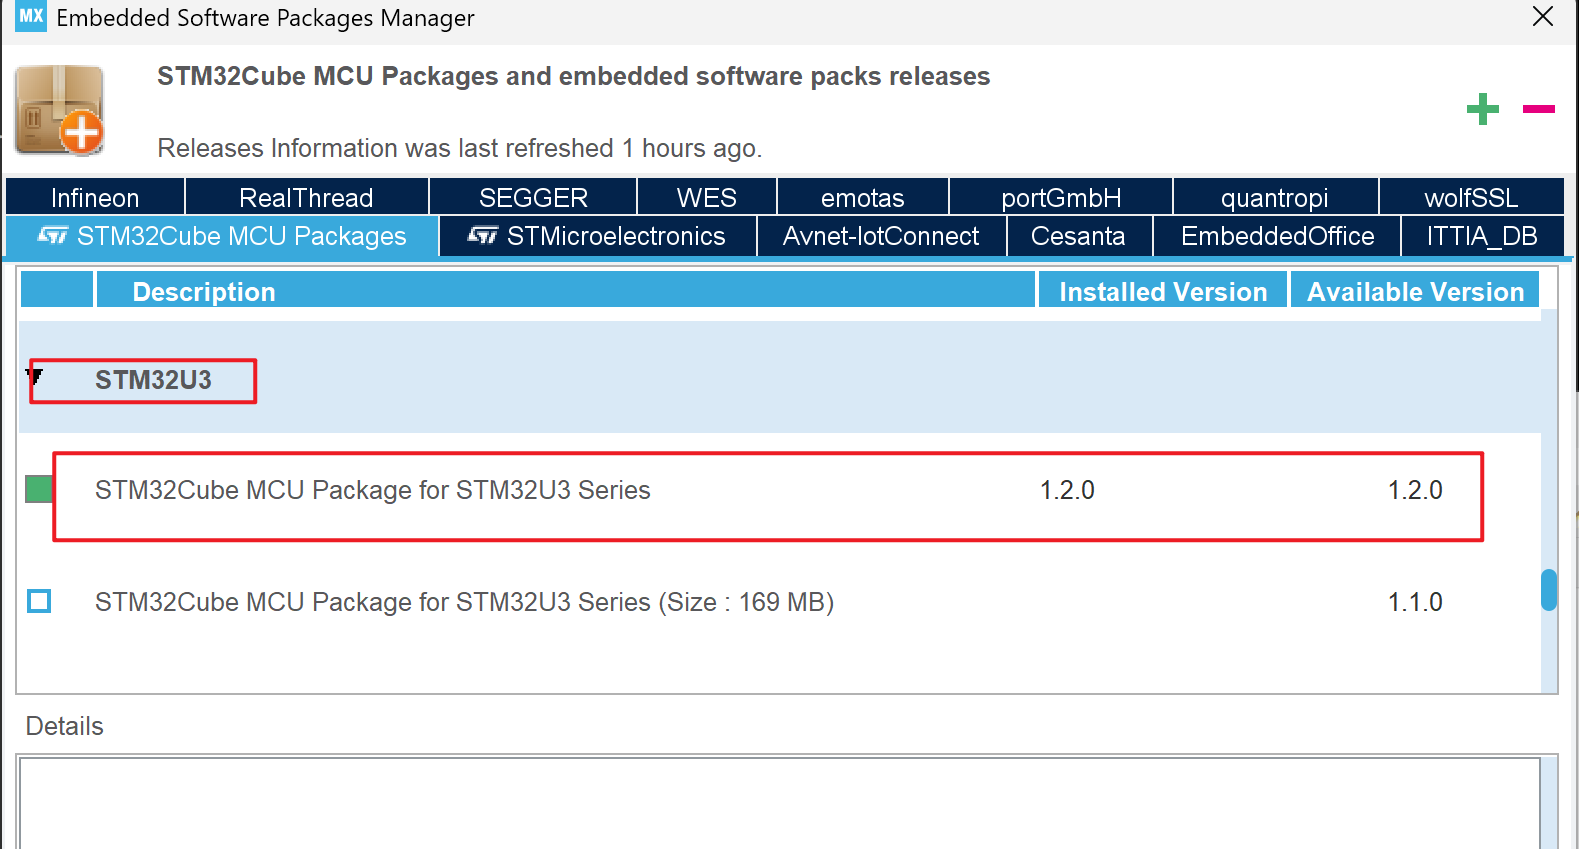Select the STM32U3 tree row label
Image resolution: width=1579 pixels, height=849 pixels.
pyautogui.click(x=153, y=380)
